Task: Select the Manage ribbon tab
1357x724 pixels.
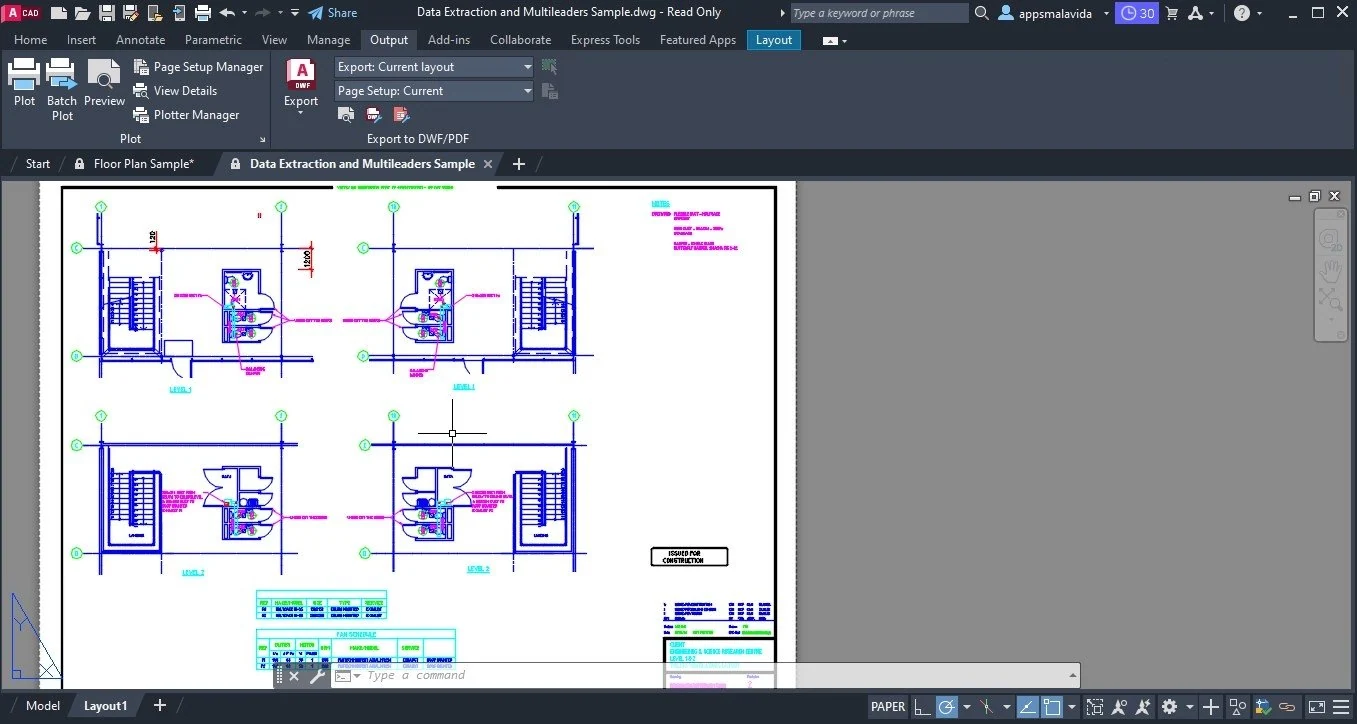Action: (x=329, y=40)
